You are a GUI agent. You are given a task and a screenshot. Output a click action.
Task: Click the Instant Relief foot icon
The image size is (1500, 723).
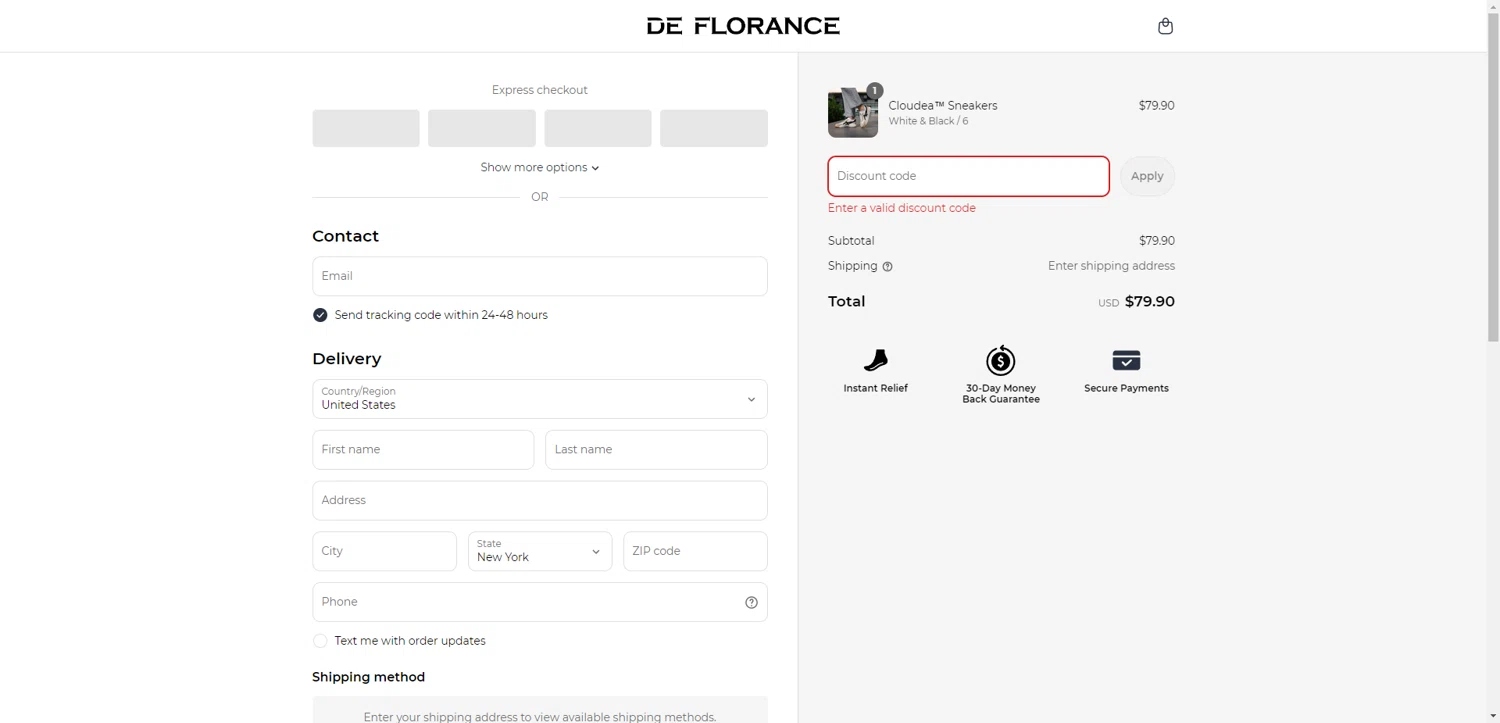pos(875,360)
